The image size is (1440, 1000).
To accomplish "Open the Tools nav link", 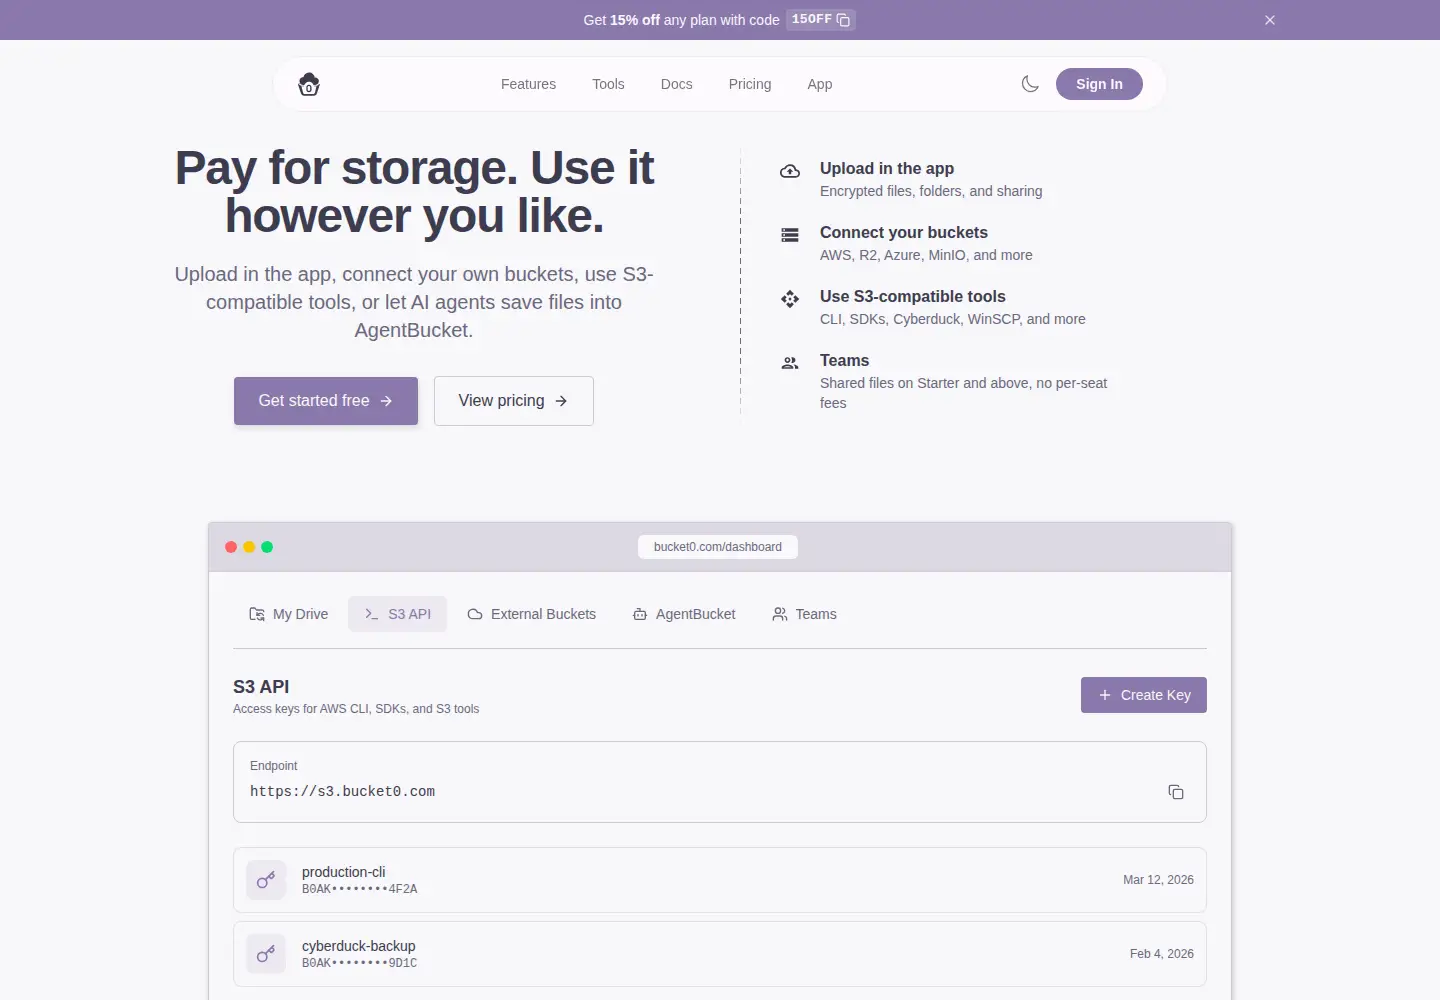I will (608, 84).
